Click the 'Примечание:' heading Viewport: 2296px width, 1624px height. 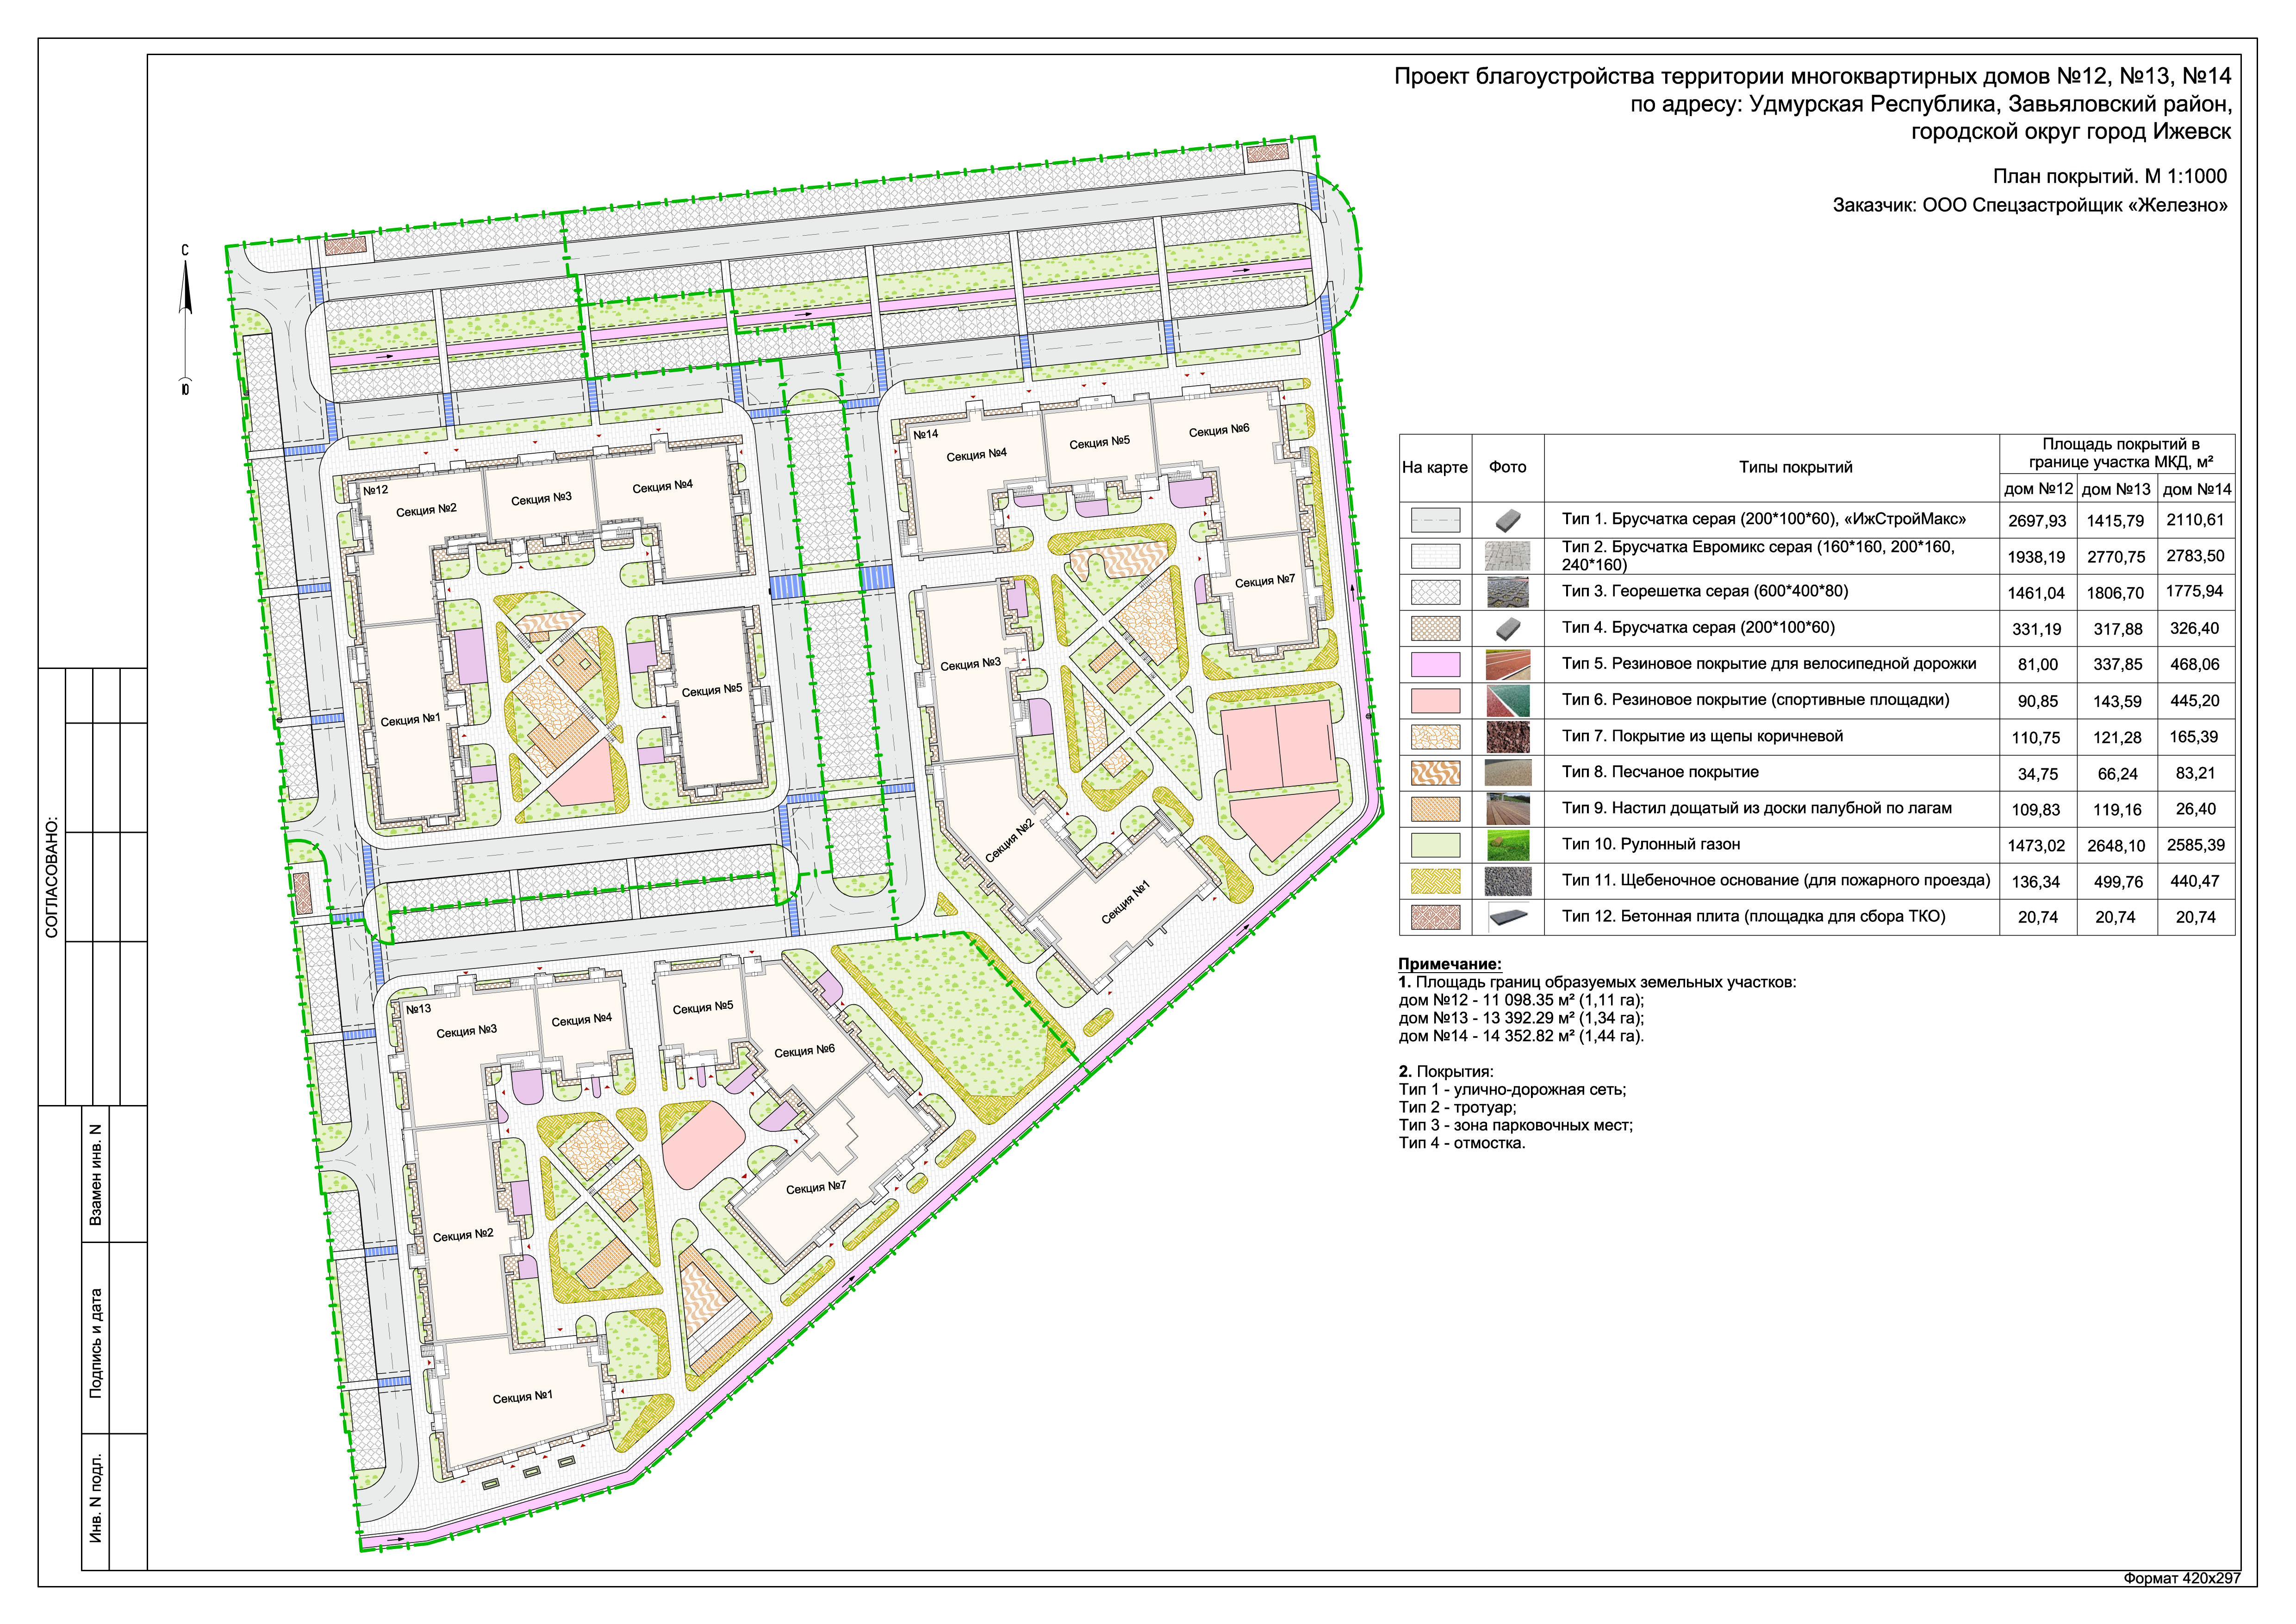tap(1450, 965)
